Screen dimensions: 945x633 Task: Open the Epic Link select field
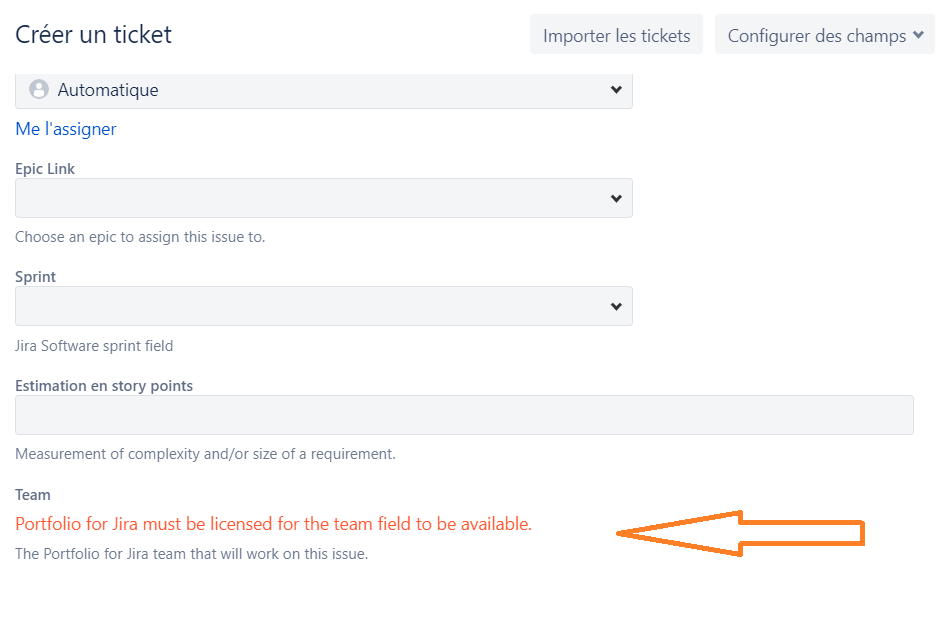324,198
